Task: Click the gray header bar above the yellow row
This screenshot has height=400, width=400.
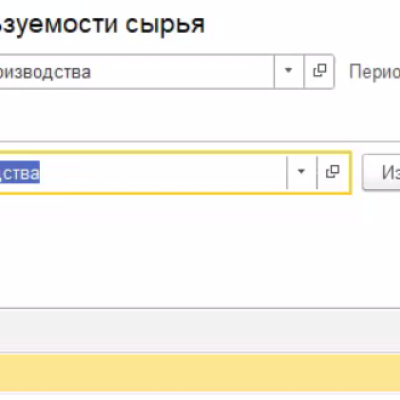Action: (200, 330)
